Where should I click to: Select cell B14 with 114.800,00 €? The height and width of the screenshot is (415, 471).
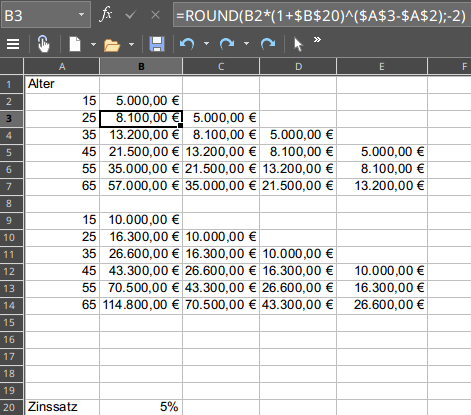point(141,305)
